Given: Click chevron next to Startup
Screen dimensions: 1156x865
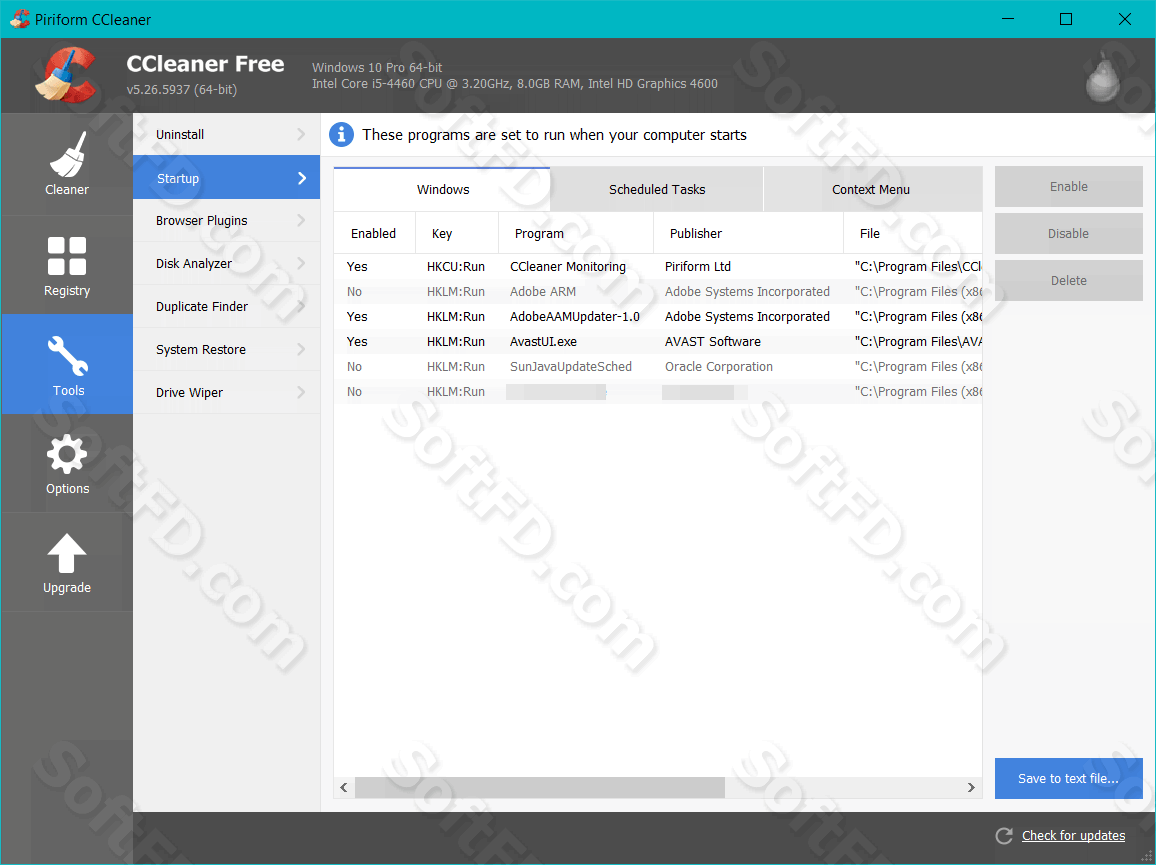Looking at the screenshot, I should click(x=302, y=178).
